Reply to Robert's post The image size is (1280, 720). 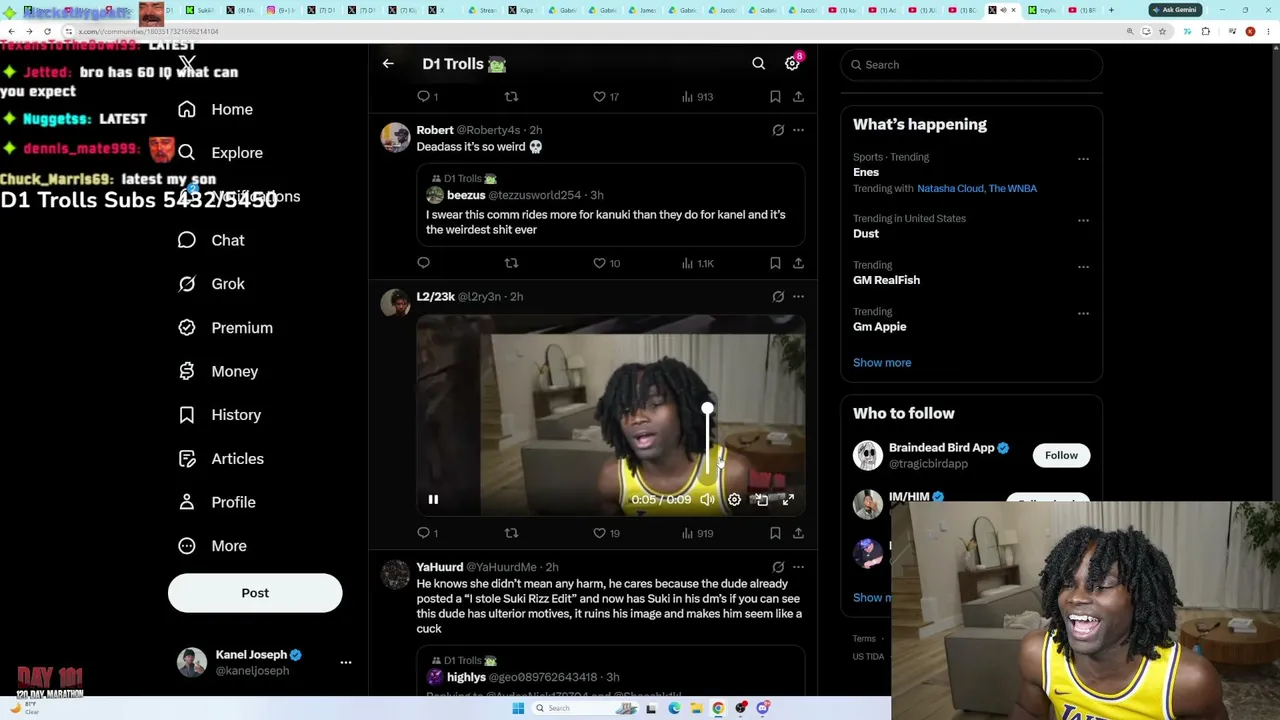pyautogui.click(x=423, y=263)
